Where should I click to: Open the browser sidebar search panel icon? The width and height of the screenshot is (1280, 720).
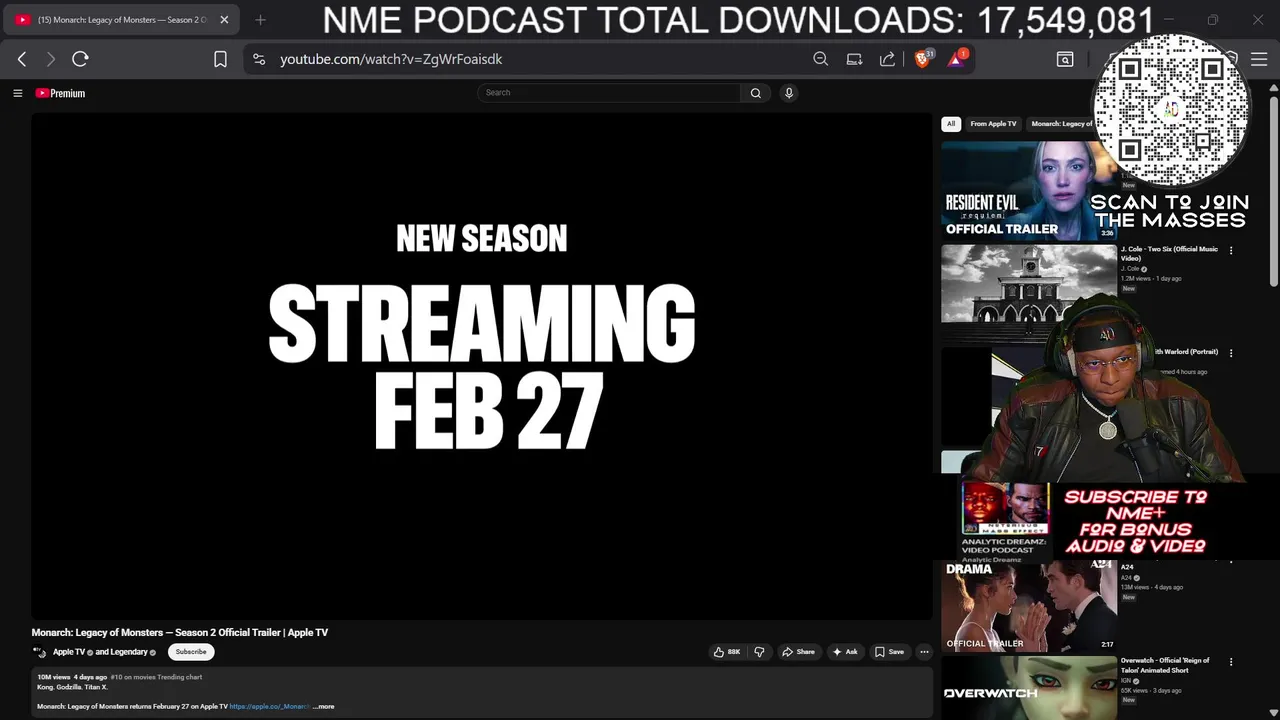pyautogui.click(x=1065, y=59)
